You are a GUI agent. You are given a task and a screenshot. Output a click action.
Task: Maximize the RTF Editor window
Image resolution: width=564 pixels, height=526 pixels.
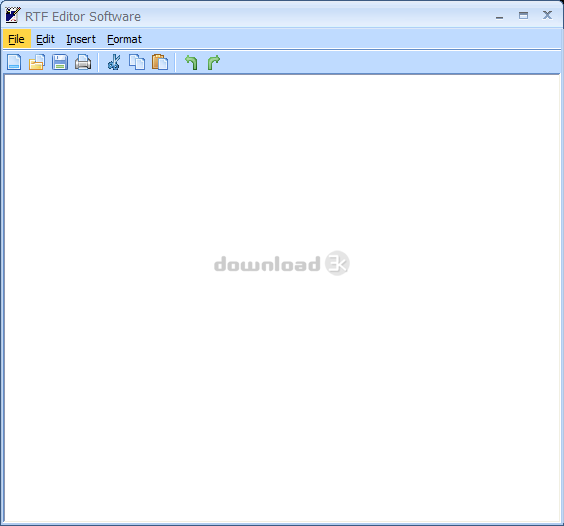coord(523,15)
